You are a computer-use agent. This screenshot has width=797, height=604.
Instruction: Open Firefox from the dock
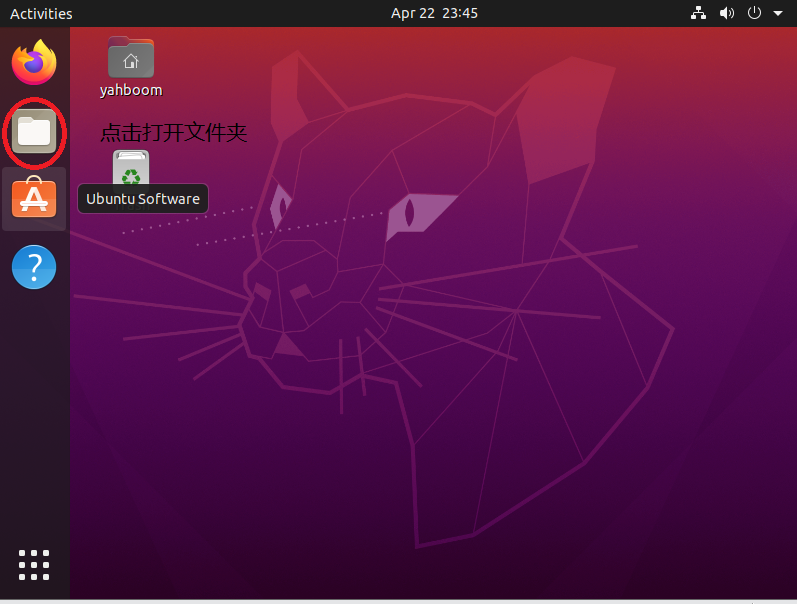34,62
